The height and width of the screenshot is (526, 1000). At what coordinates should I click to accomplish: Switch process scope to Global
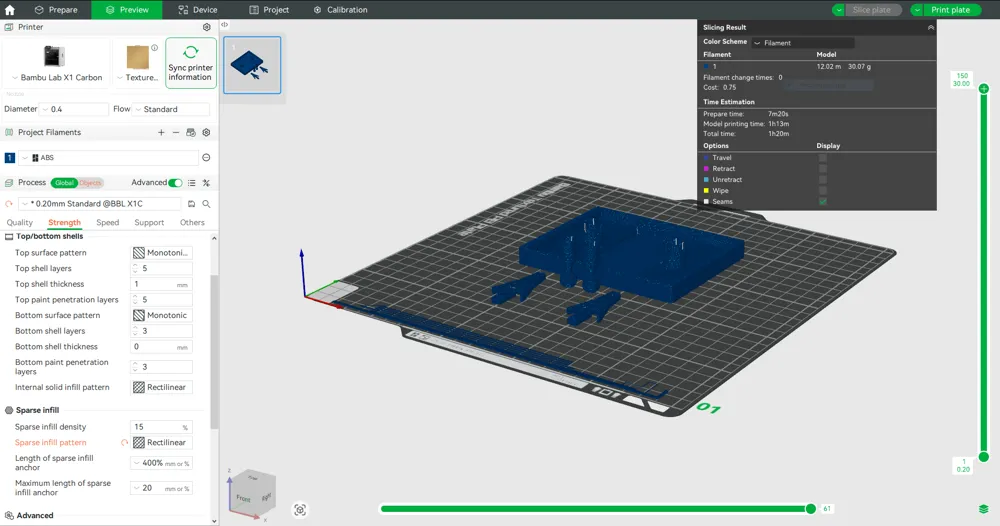click(64, 183)
